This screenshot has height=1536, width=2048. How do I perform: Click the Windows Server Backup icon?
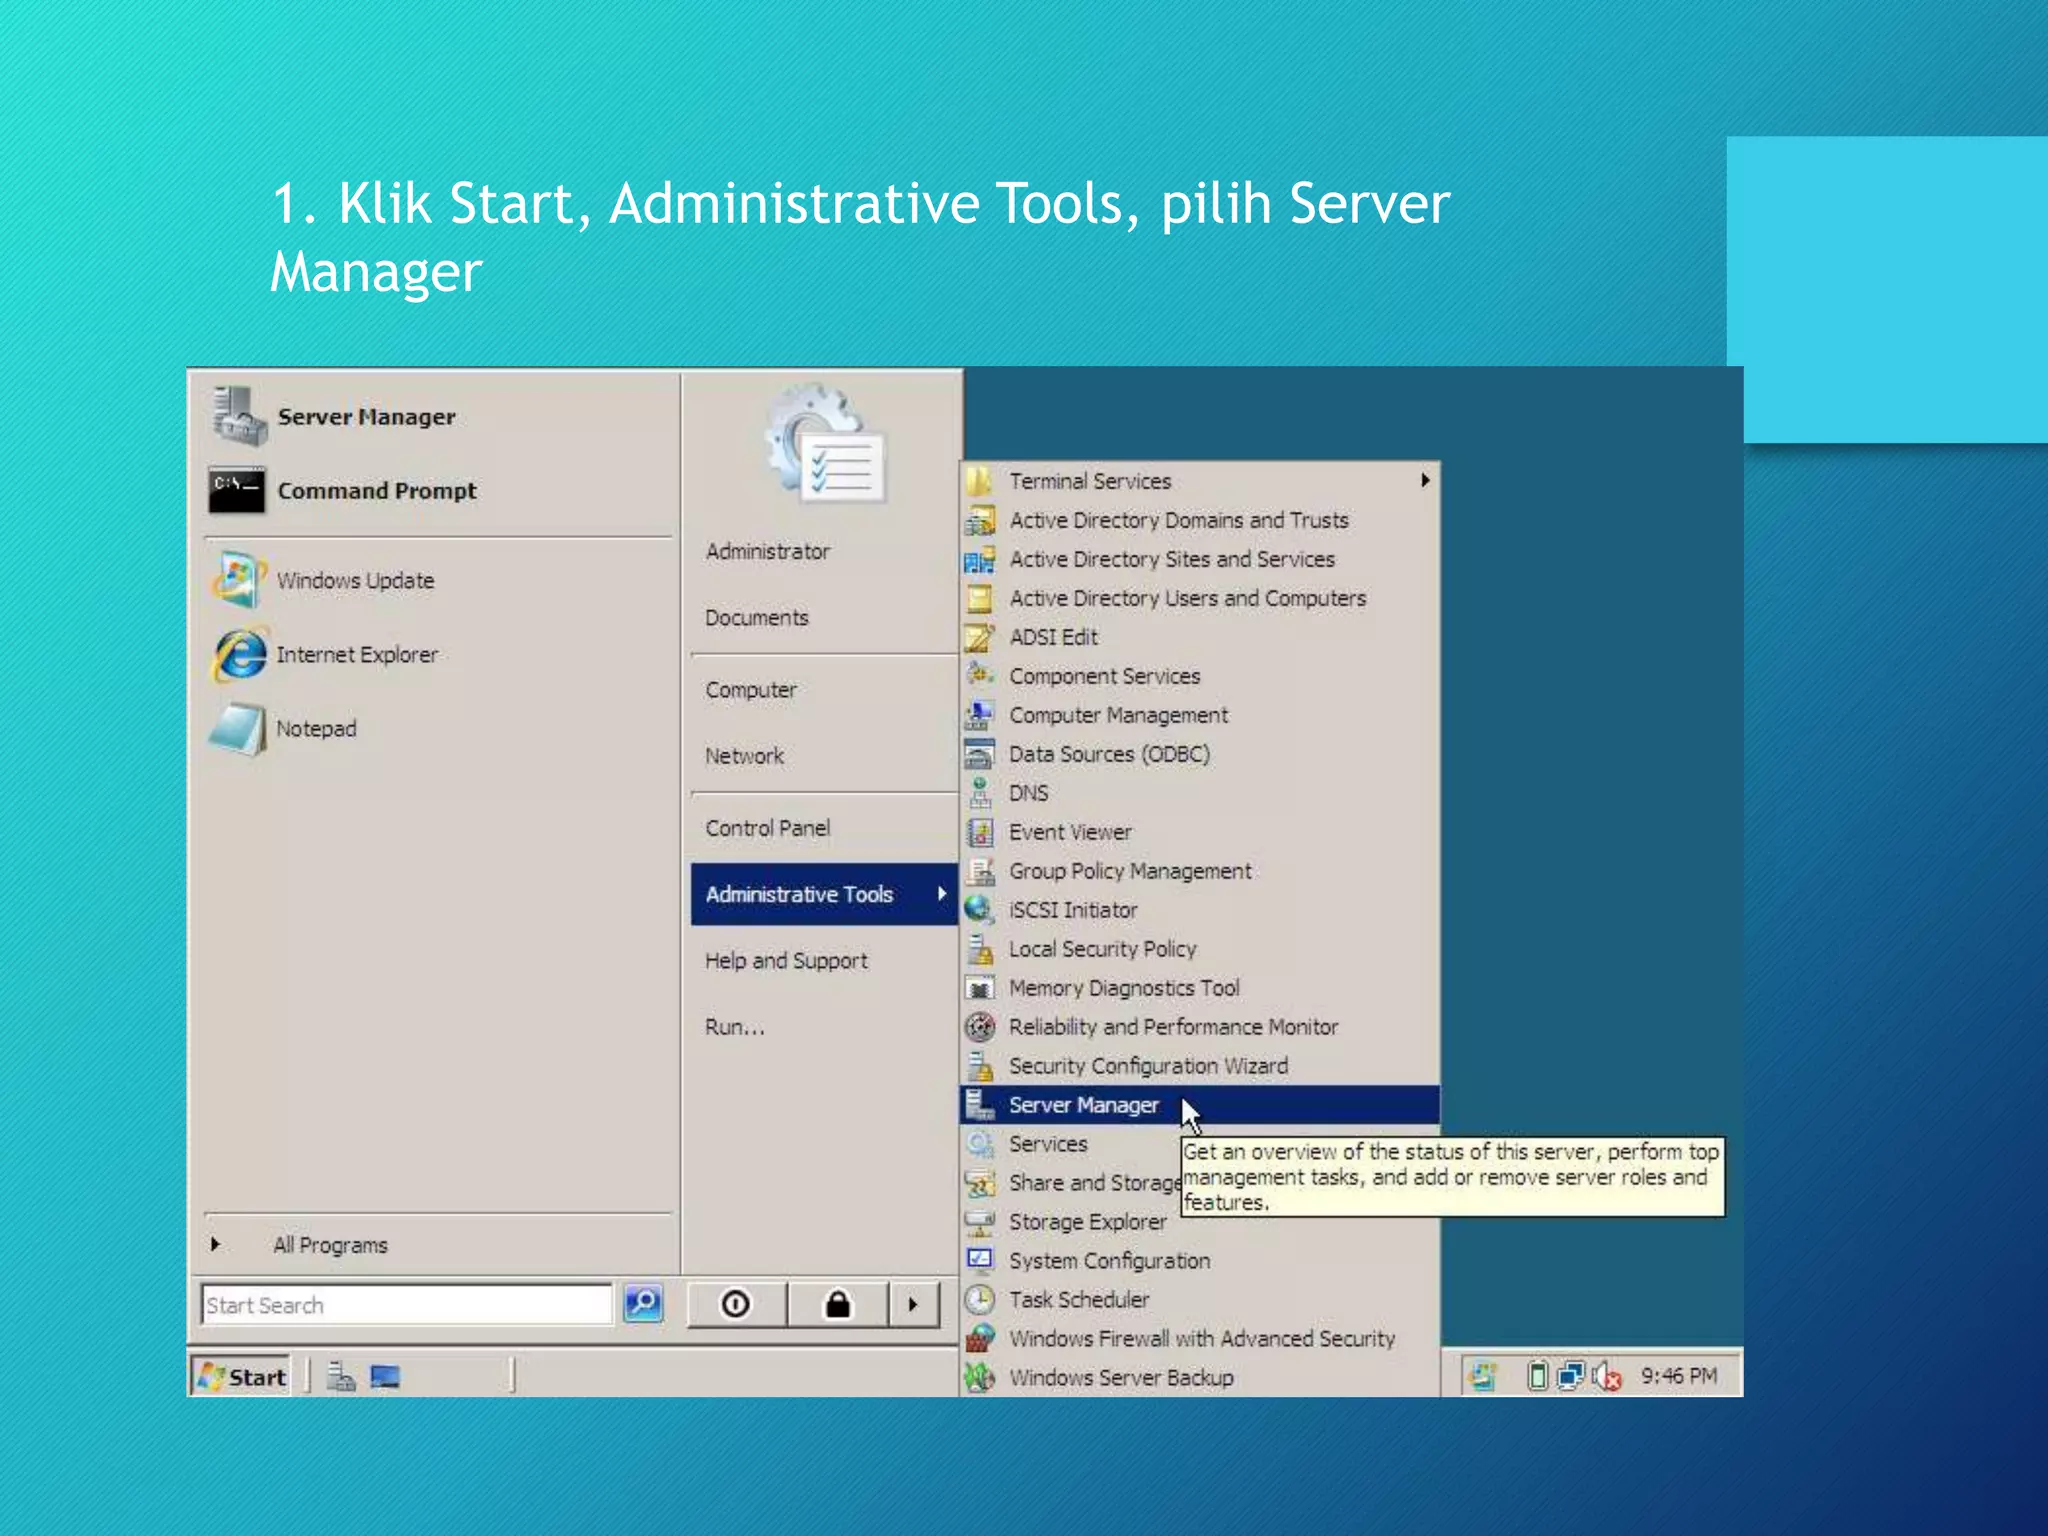(x=980, y=1378)
